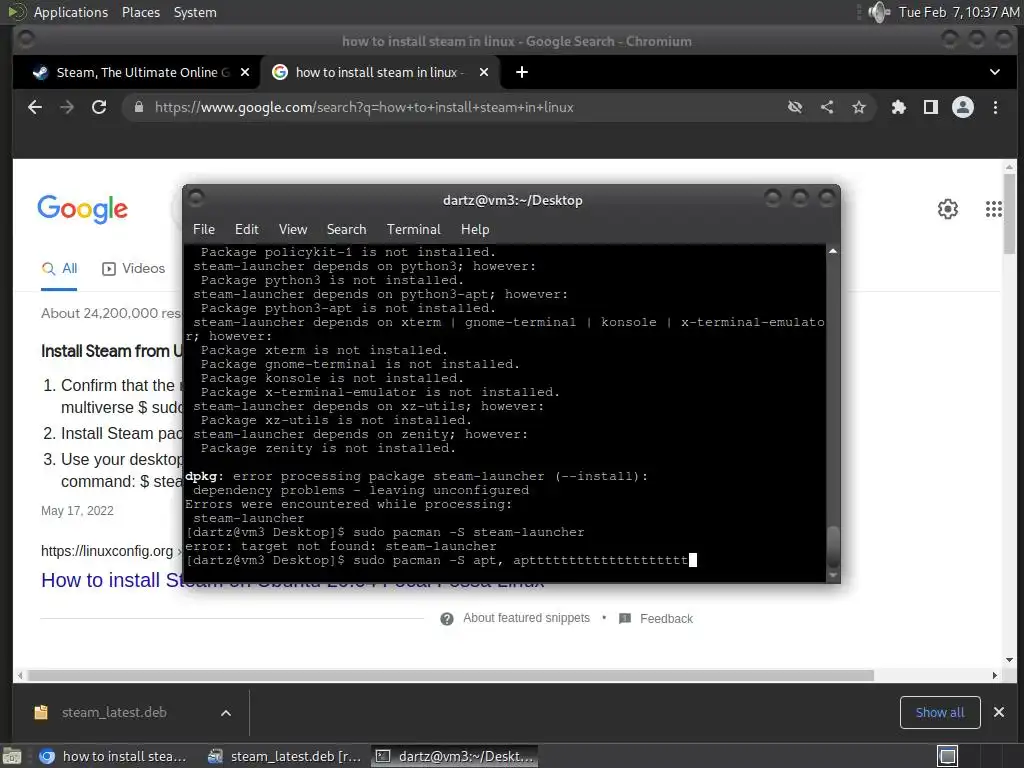Screen dimensions: 1024x768
Task: Open the terminal Help menu
Action: [475, 229]
